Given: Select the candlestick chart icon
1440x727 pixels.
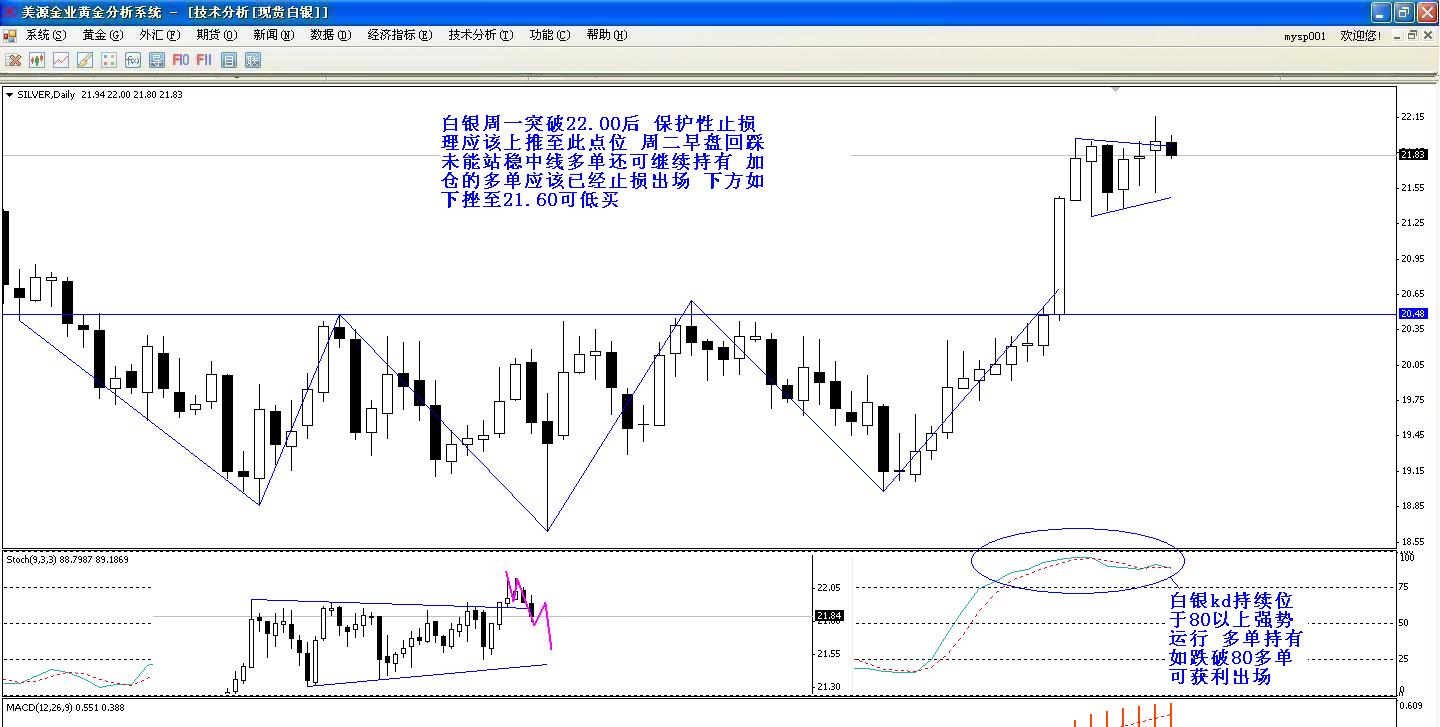Looking at the screenshot, I should tap(37, 60).
